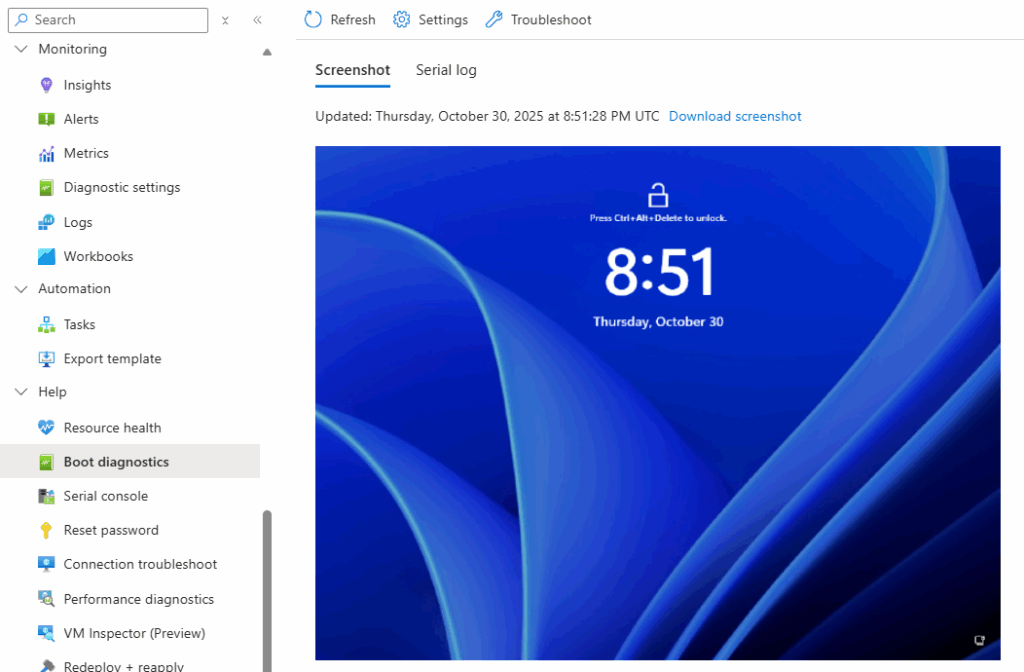This screenshot has width=1024, height=672.
Task: Click the Refresh toolbar button
Action: [x=340, y=20]
